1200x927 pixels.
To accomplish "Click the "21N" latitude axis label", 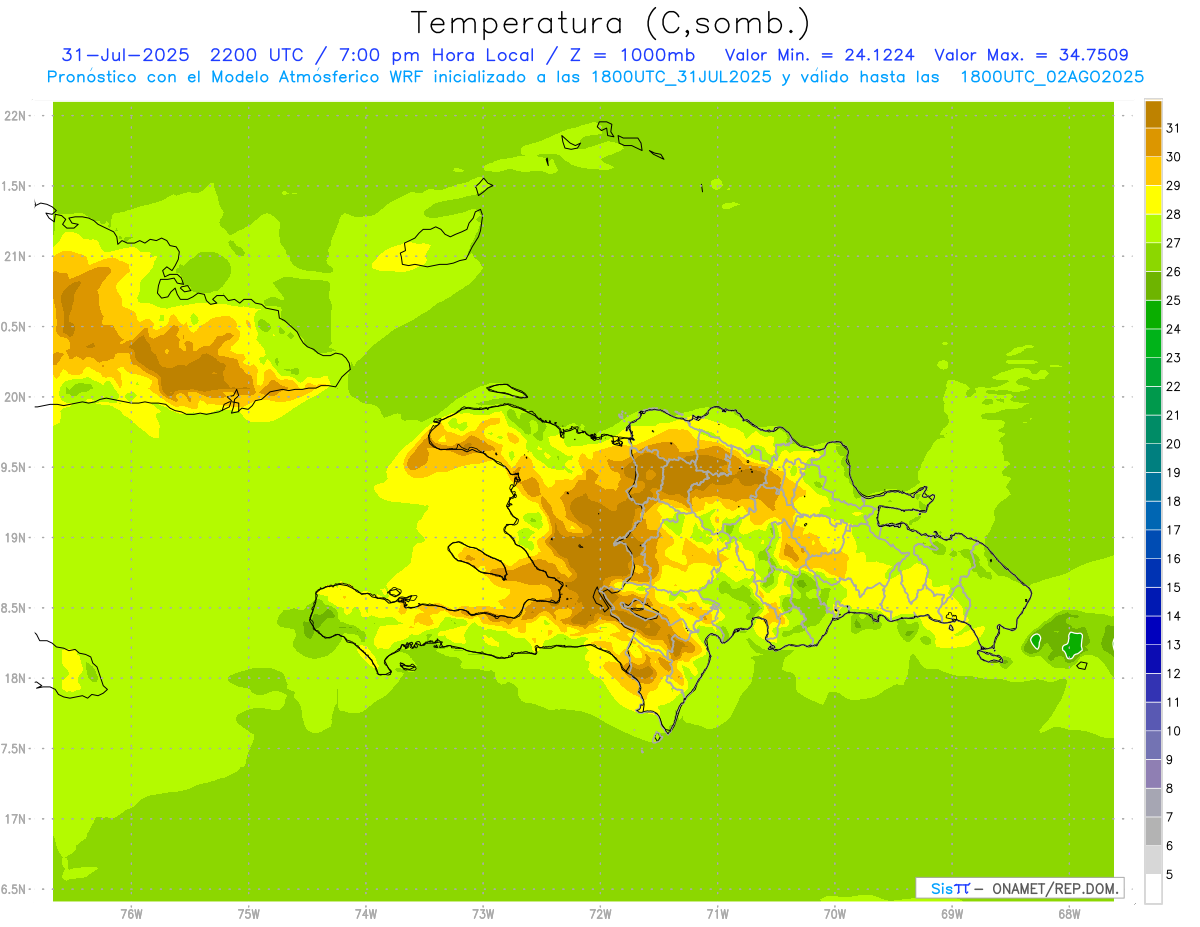I will 17,256.
